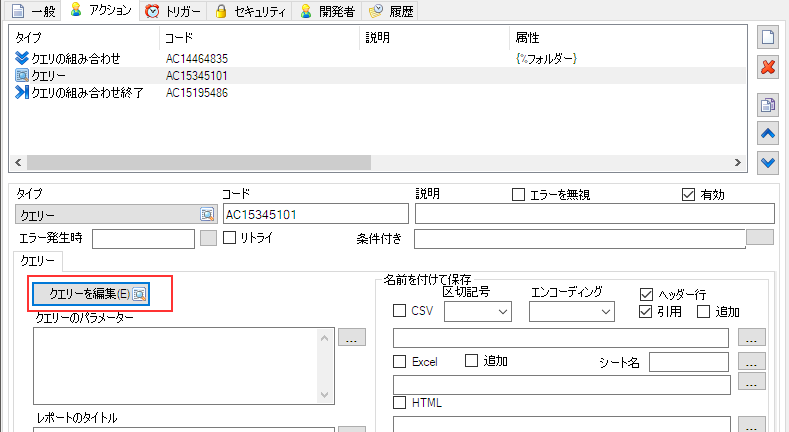Screen dimensions: 789x432
Task: Click parameter box scroll up arrow
Action: (325, 338)
